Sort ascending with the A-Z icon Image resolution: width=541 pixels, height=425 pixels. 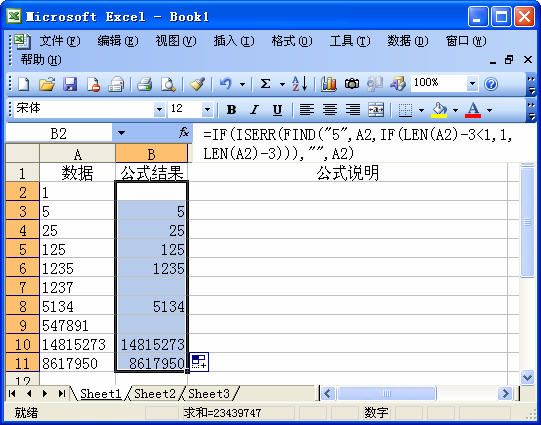(x=299, y=84)
